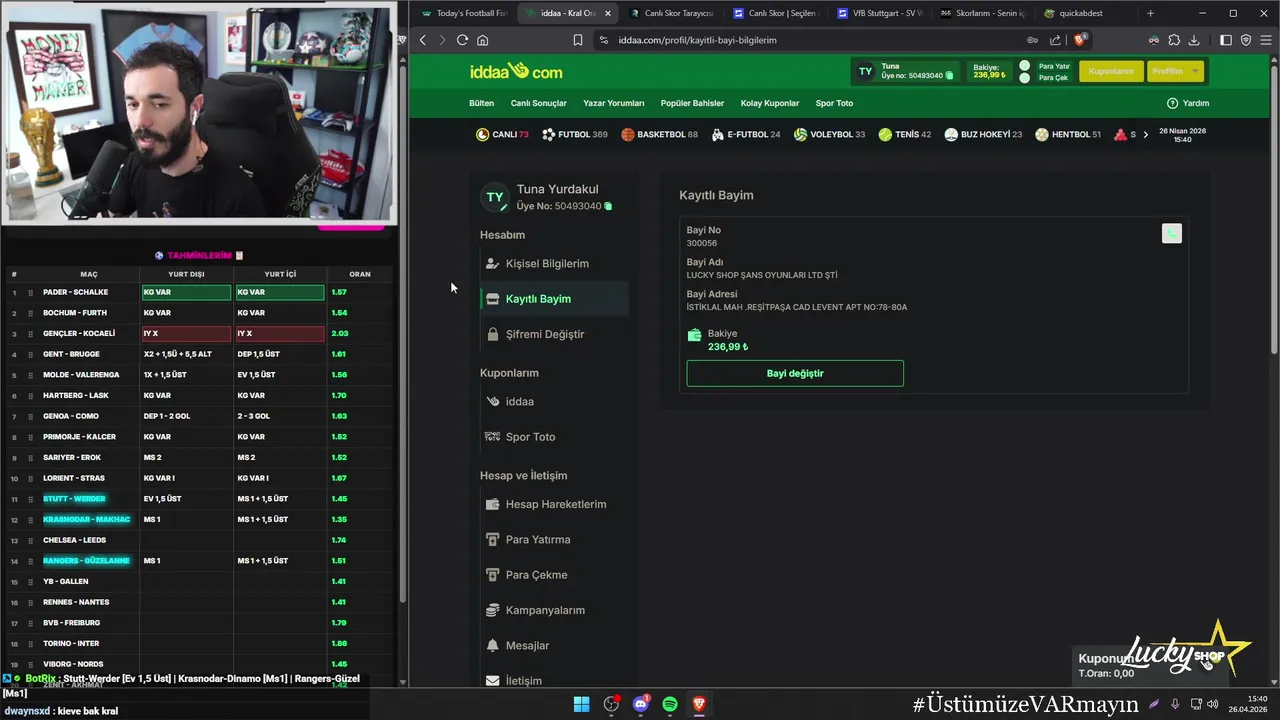Open Yardım help link
The image size is (1280, 720).
(x=1188, y=103)
